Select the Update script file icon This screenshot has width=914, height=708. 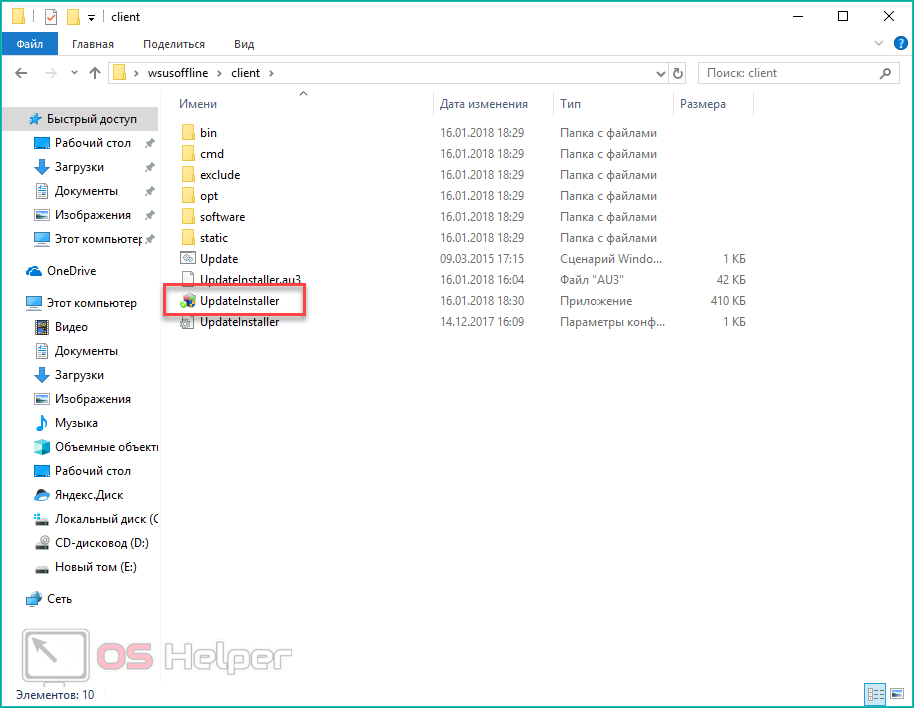(188, 258)
